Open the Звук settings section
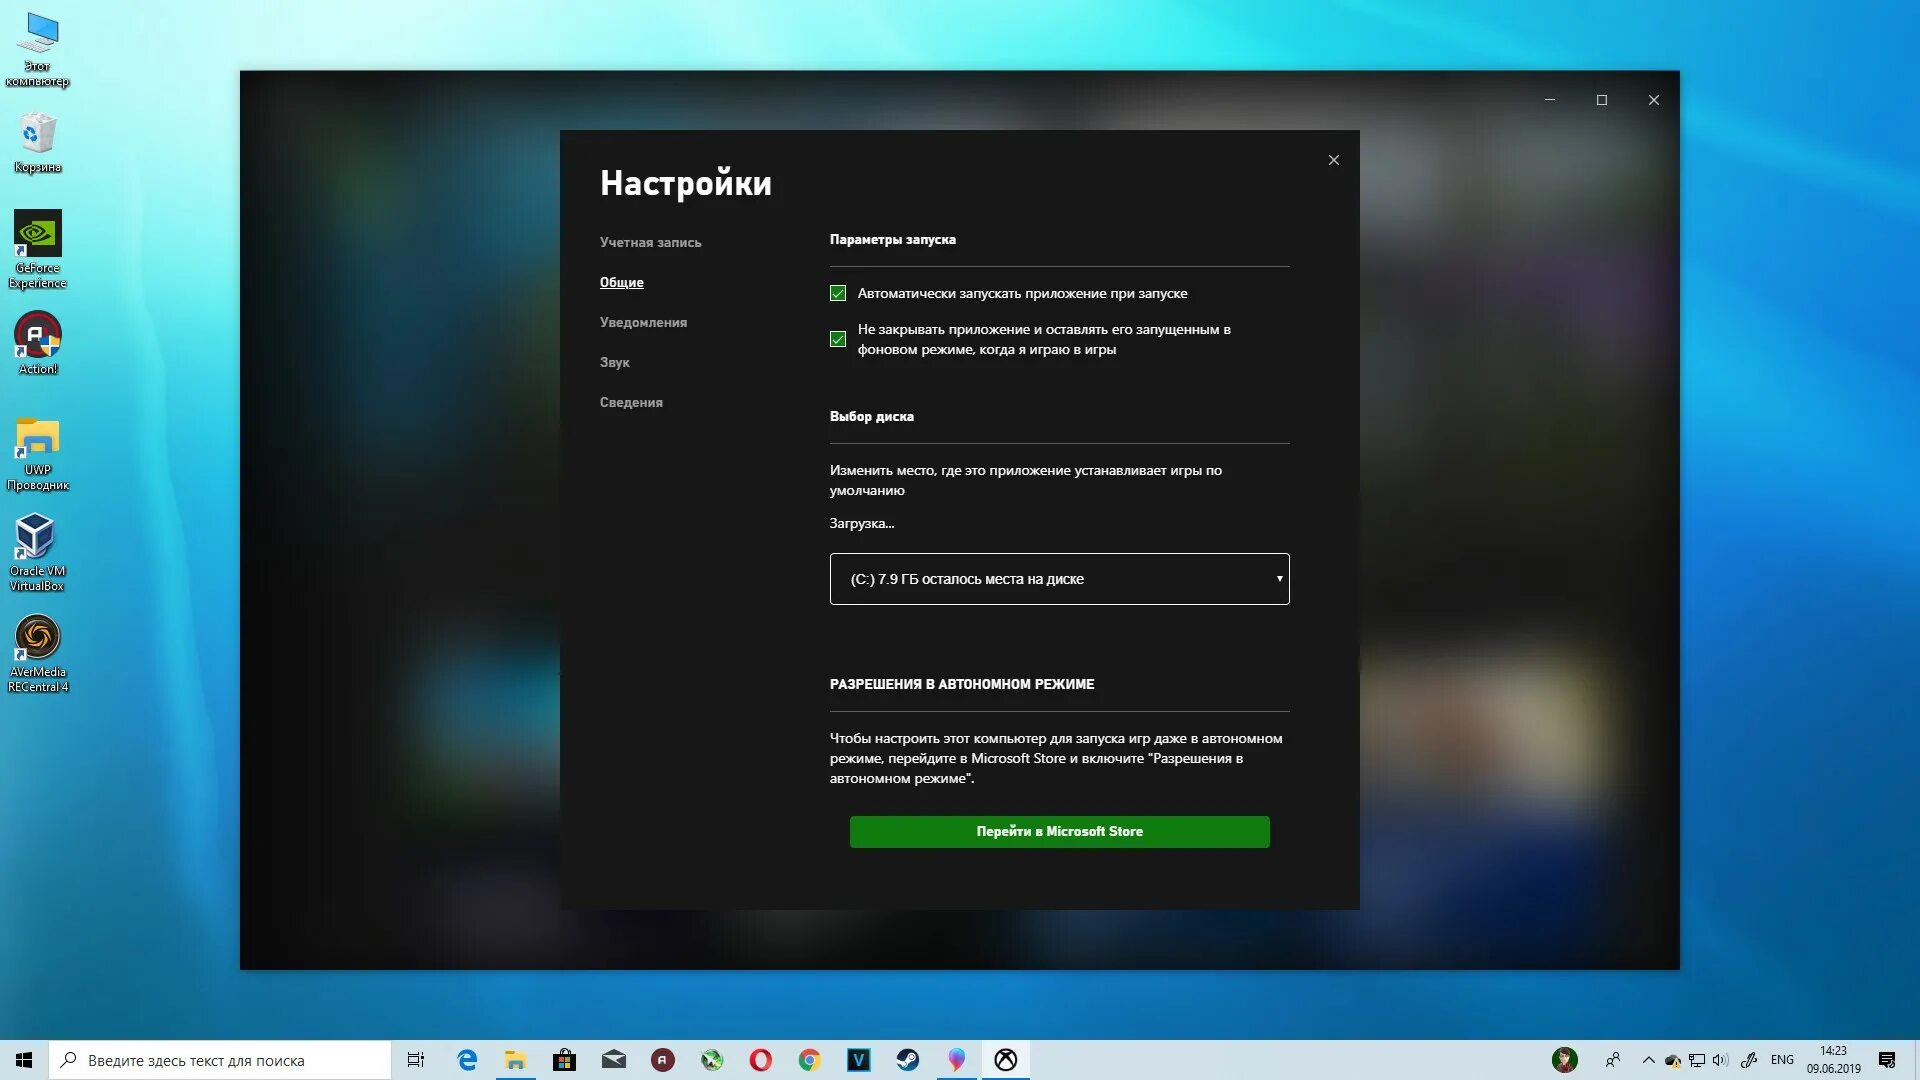1920x1080 pixels. [x=614, y=363]
